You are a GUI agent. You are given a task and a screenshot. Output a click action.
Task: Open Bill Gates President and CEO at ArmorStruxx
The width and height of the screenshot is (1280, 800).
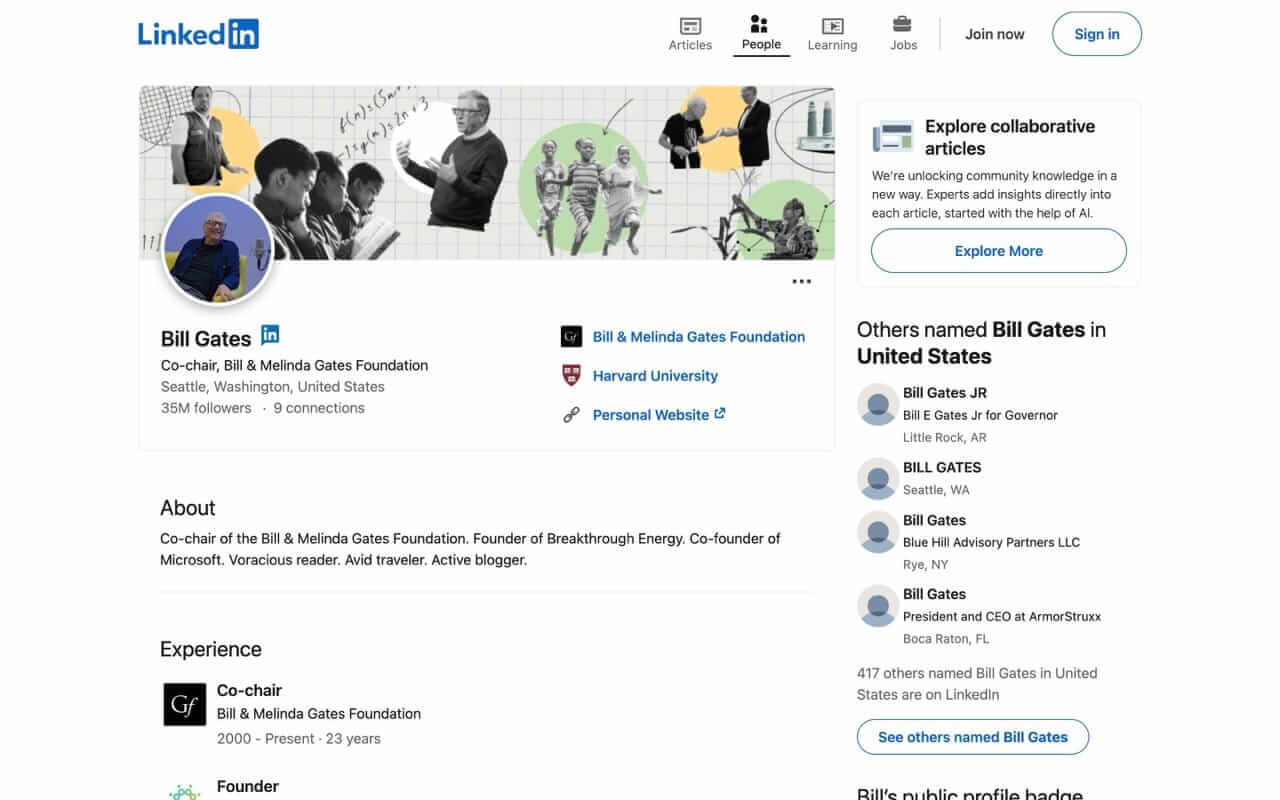coord(934,594)
